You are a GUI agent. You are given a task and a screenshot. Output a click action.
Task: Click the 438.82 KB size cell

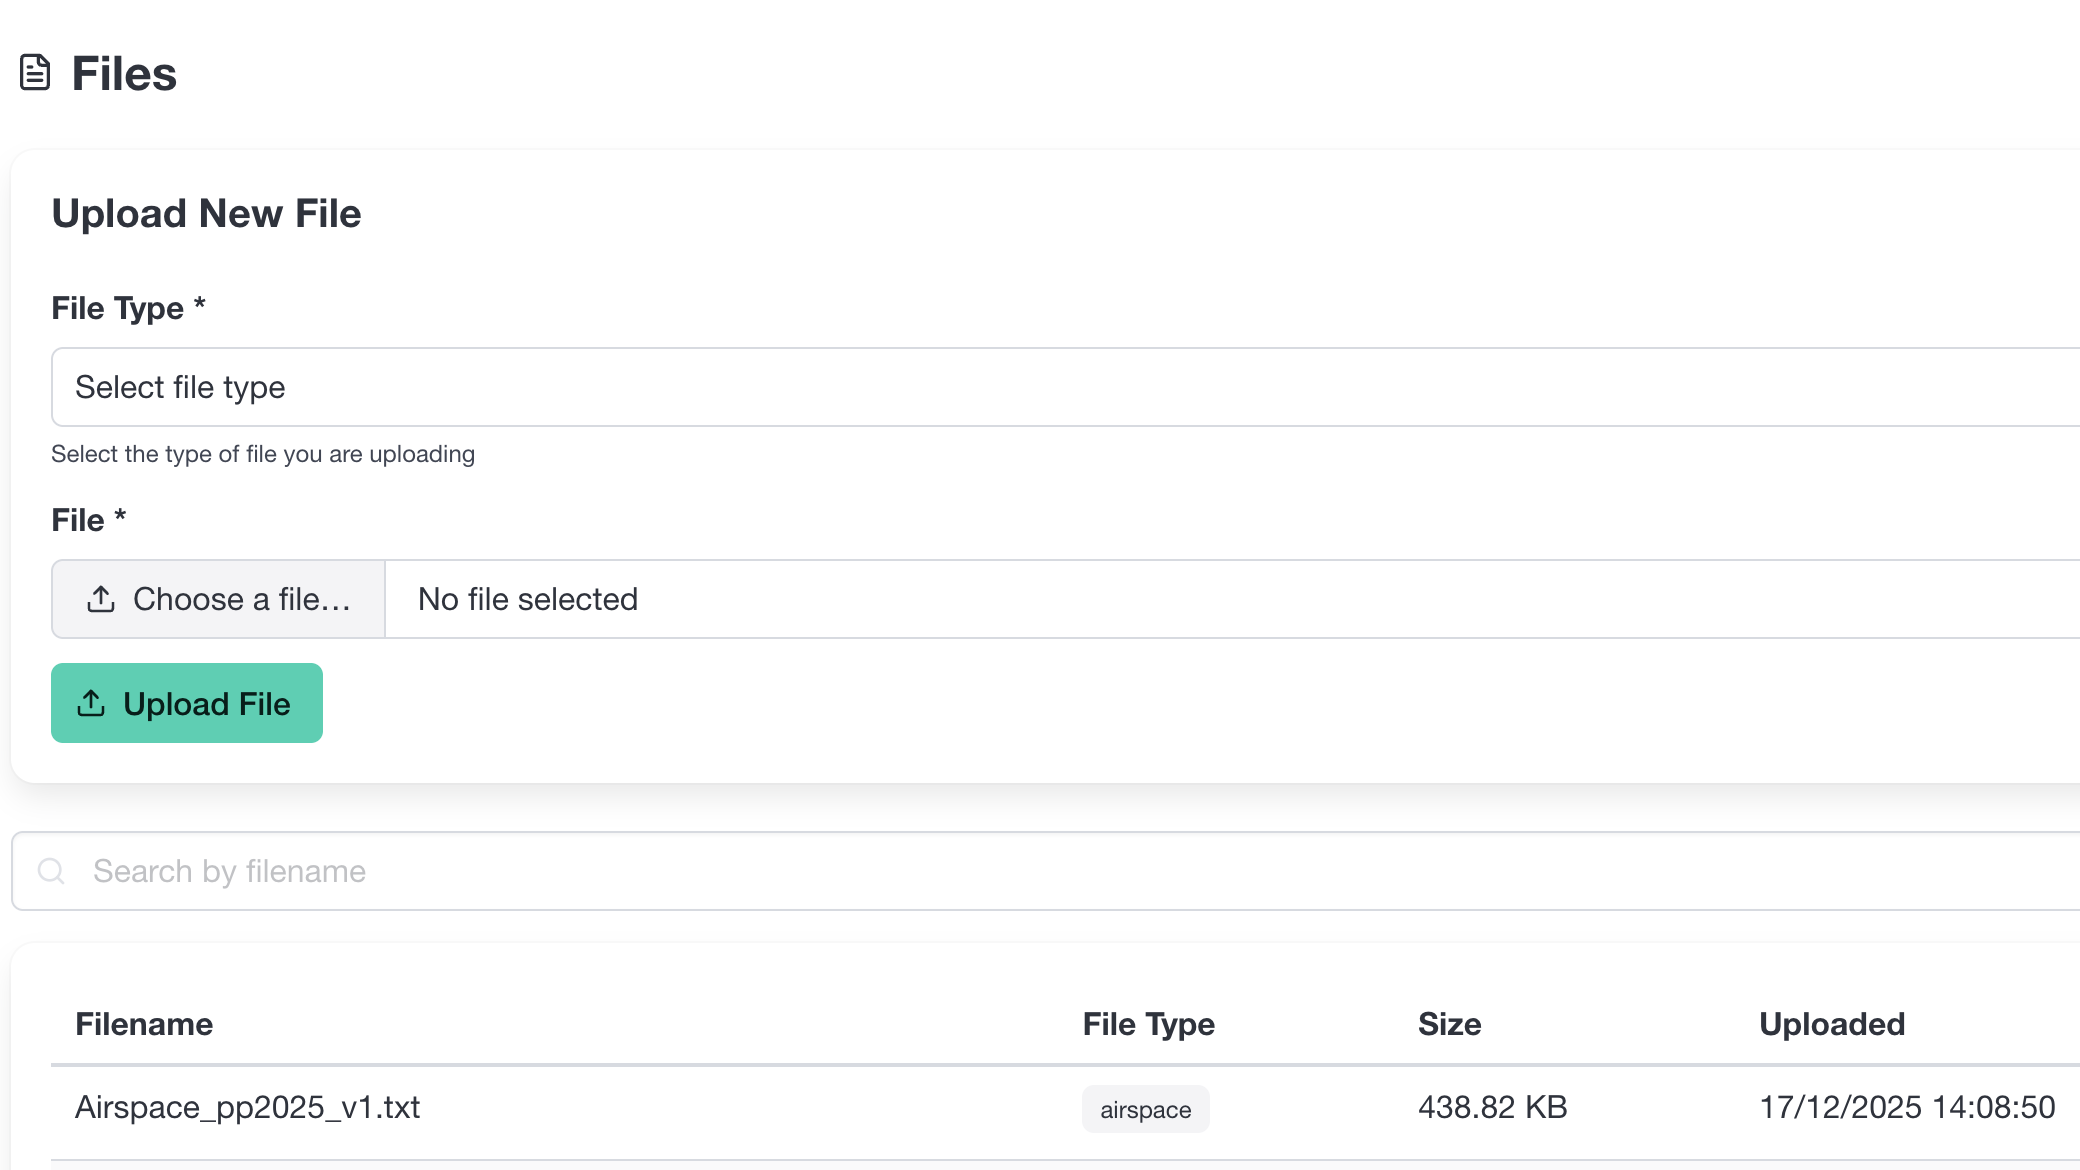click(x=1492, y=1107)
